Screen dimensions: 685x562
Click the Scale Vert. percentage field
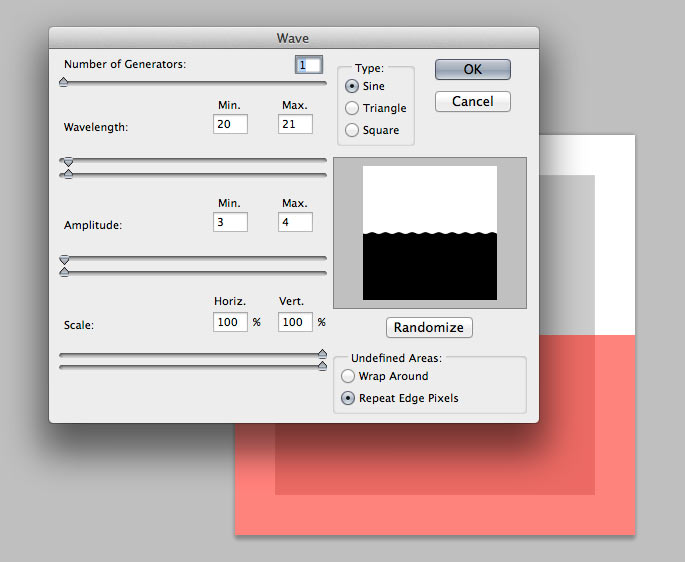pos(295,322)
